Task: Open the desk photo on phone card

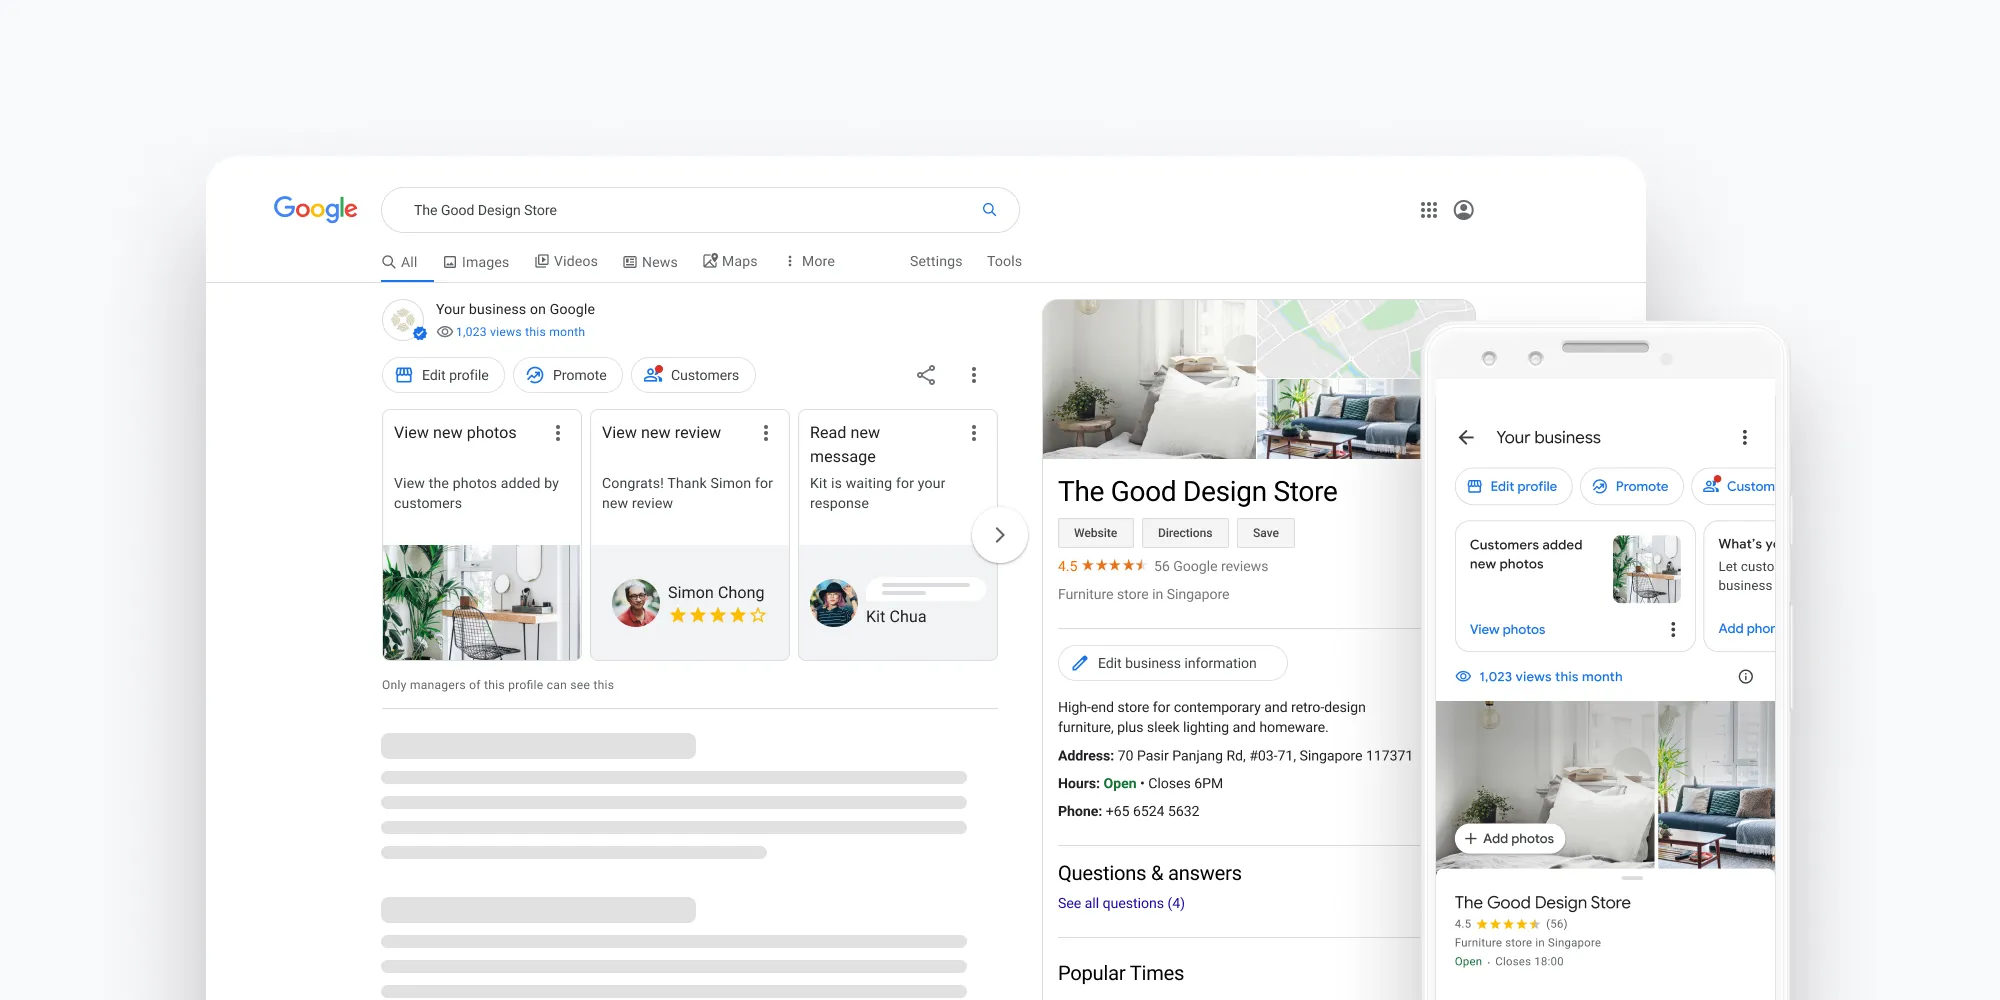Action: click(x=1646, y=569)
